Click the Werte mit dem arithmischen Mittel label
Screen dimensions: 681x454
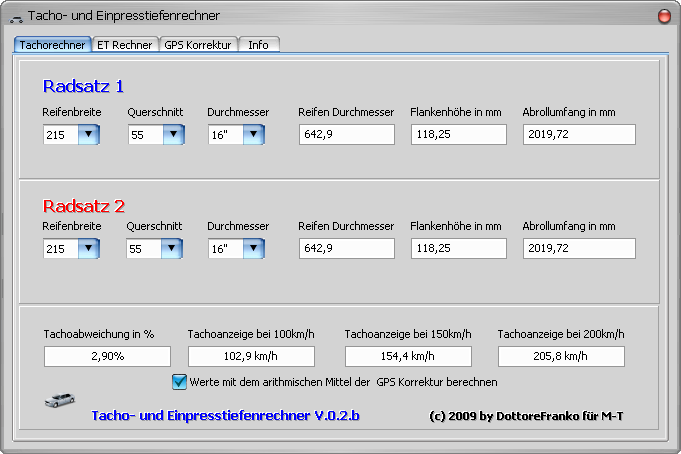pyautogui.click(x=344, y=382)
